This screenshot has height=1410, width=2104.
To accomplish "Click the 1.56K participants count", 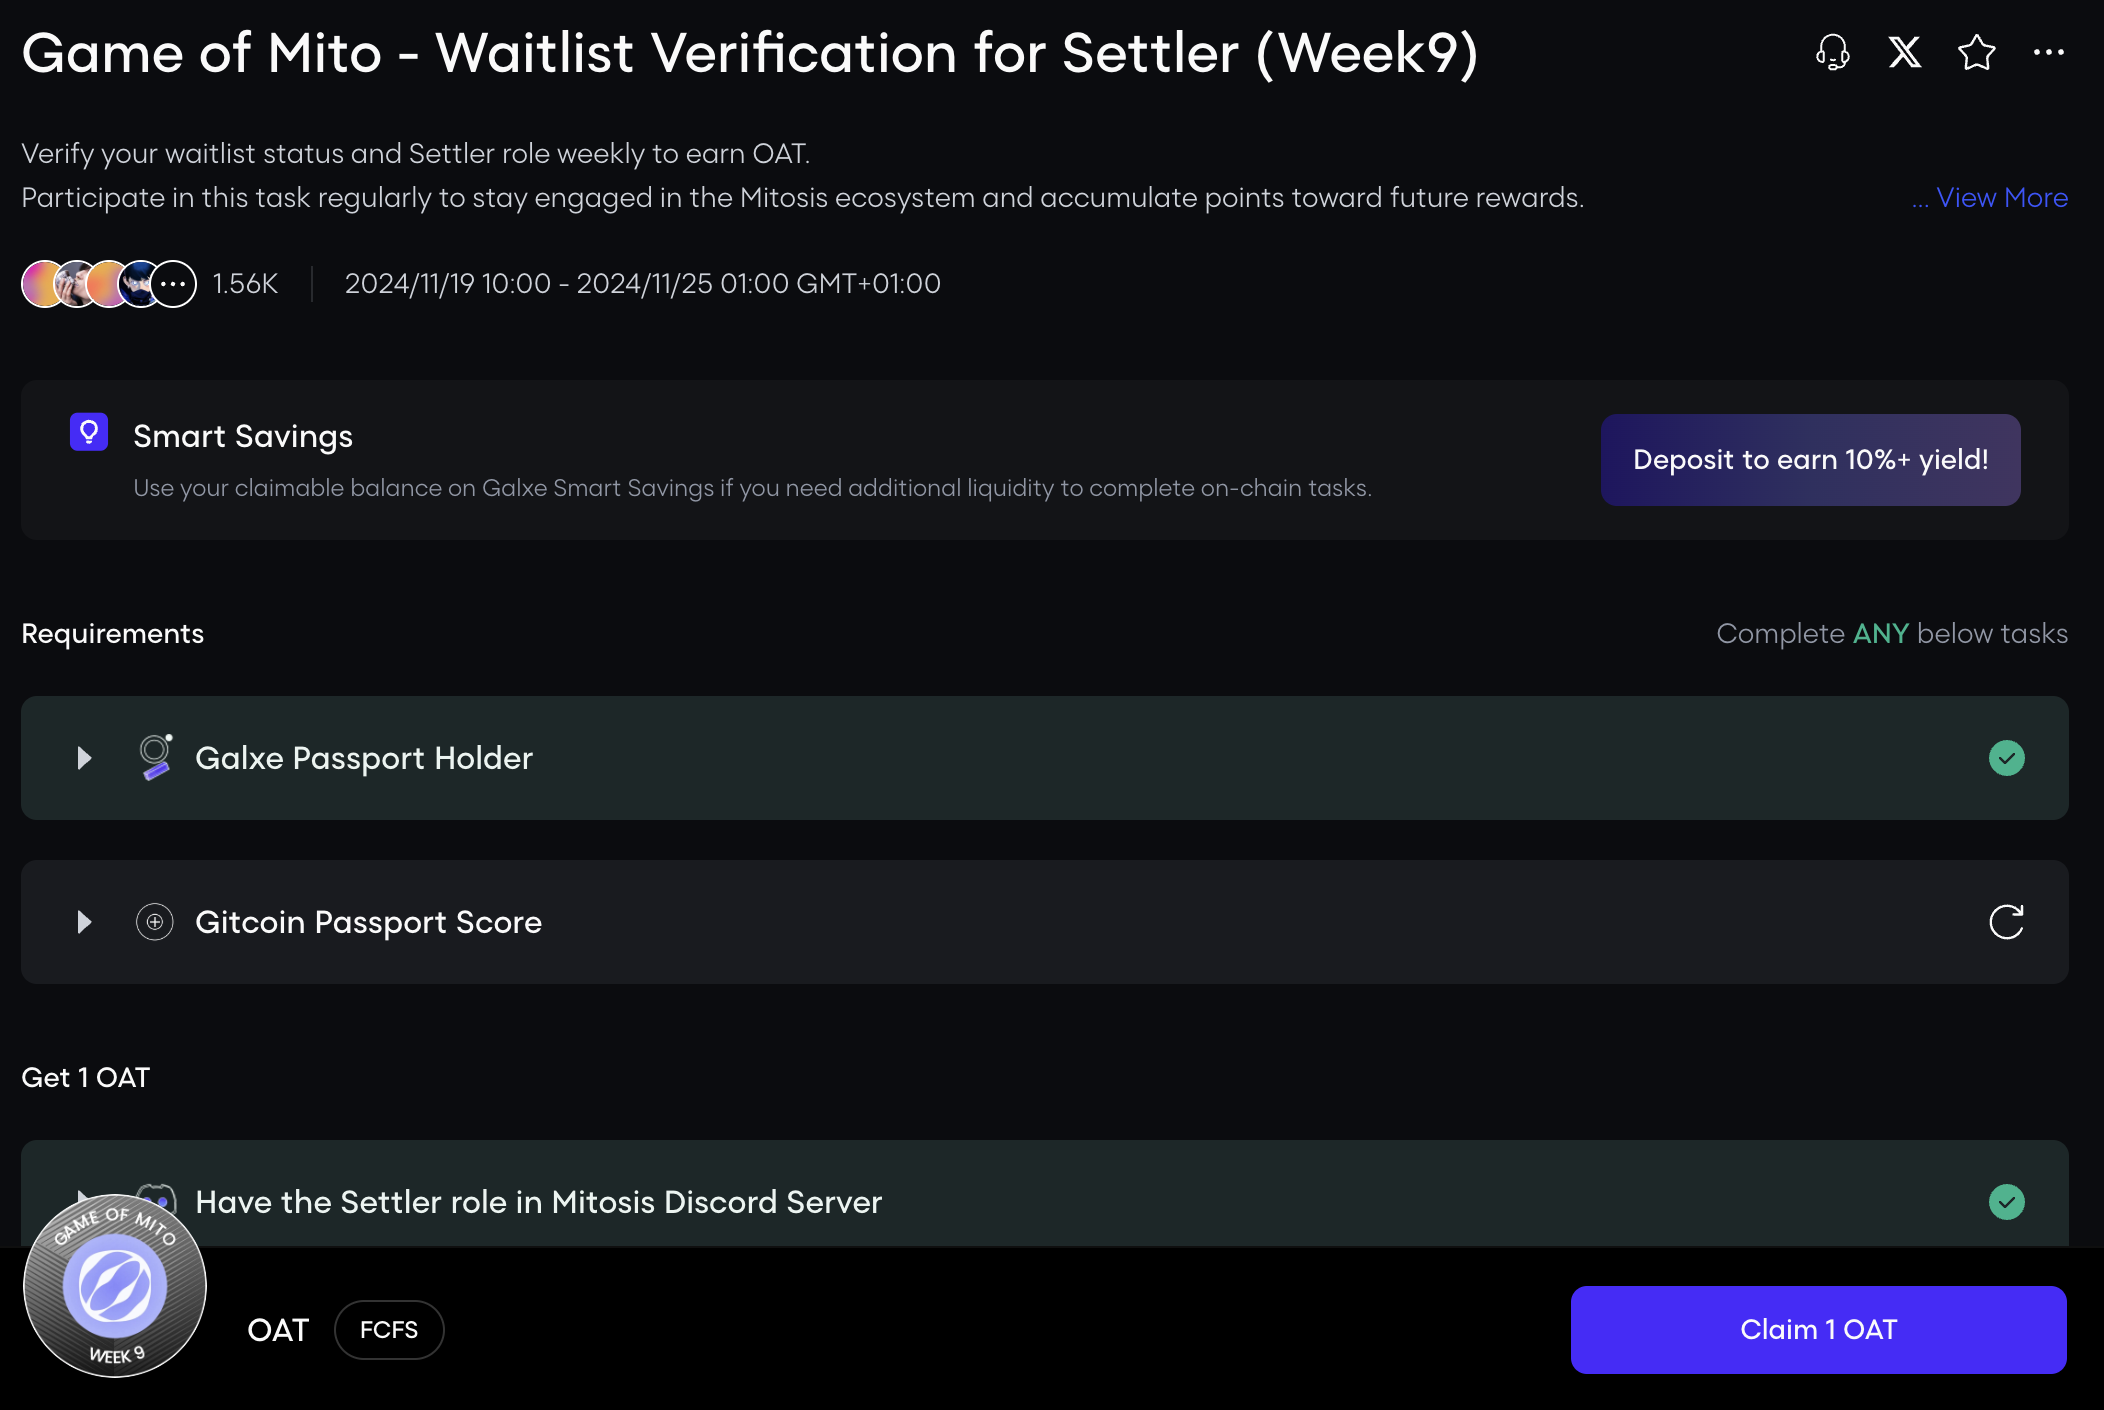I will pyautogui.click(x=245, y=284).
